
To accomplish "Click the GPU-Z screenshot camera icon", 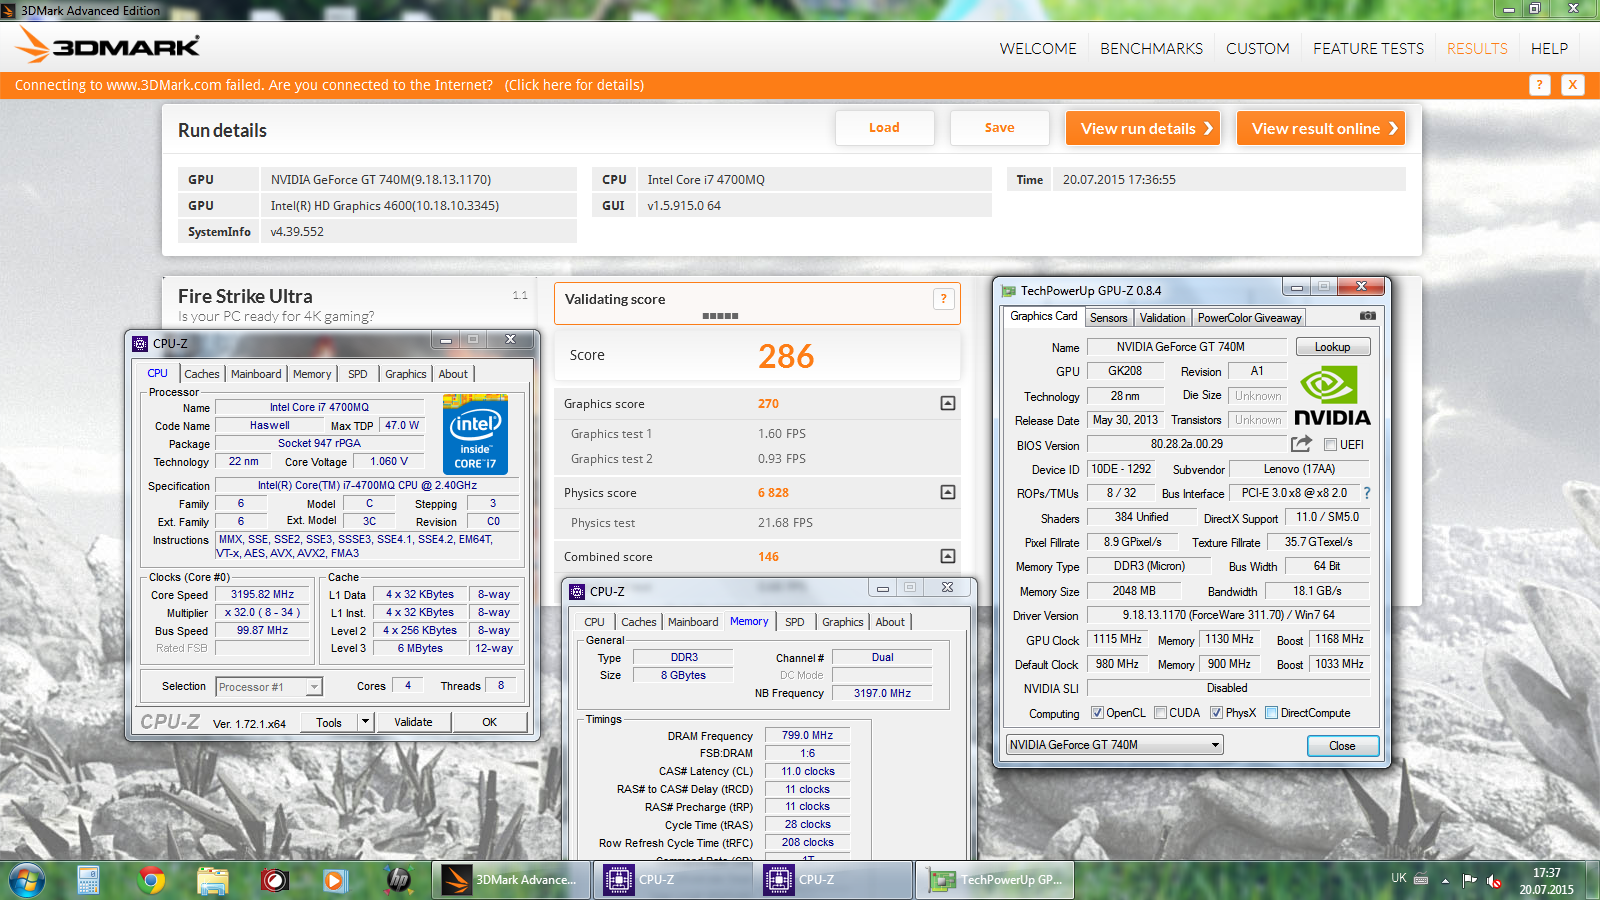I will pyautogui.click(x=1368, y=316).
